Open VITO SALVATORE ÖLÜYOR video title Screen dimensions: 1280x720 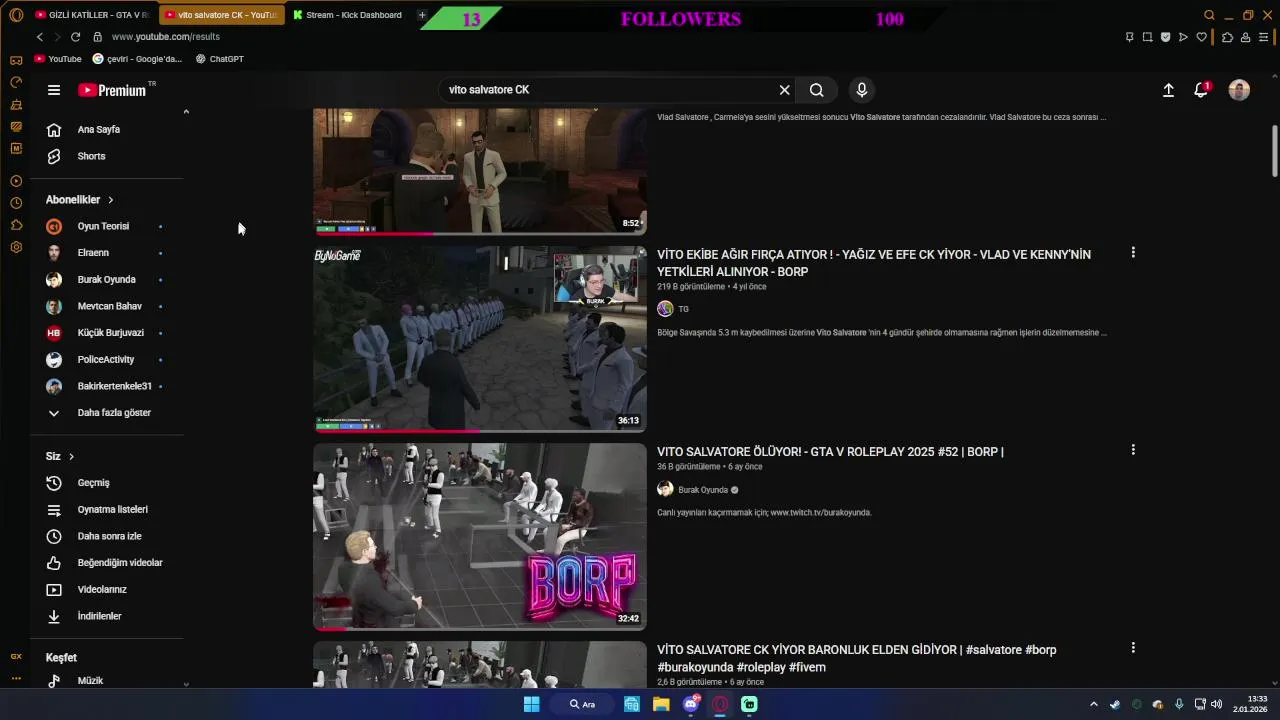coord(830,452)
